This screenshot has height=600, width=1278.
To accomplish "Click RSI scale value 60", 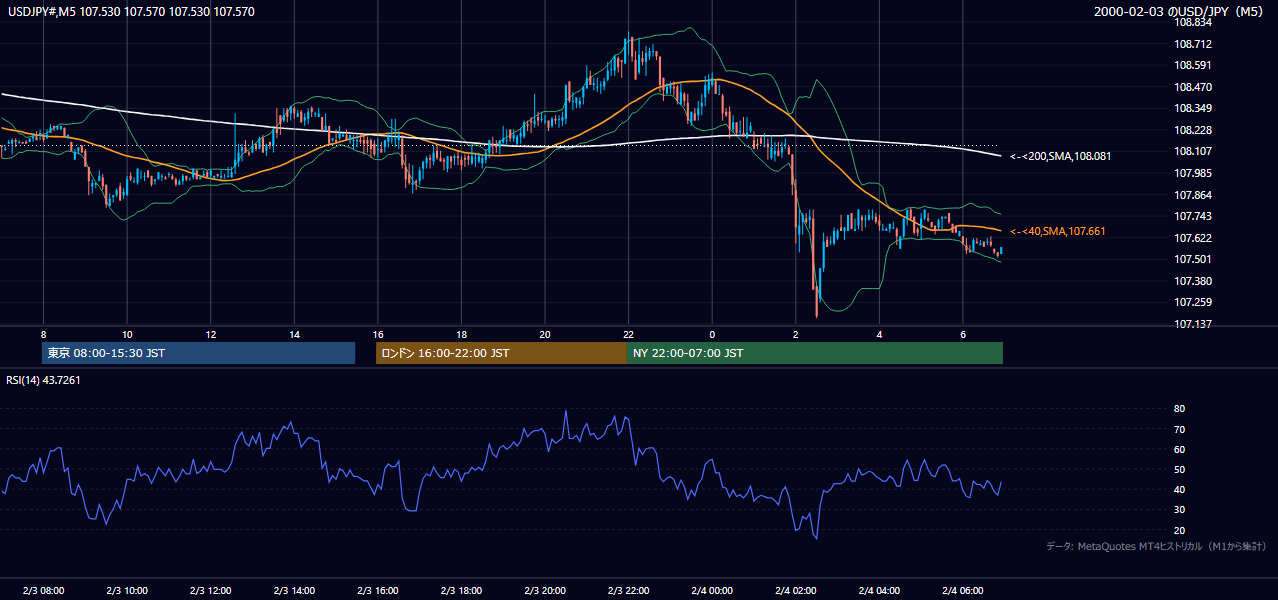I will tap(1179, 449).
